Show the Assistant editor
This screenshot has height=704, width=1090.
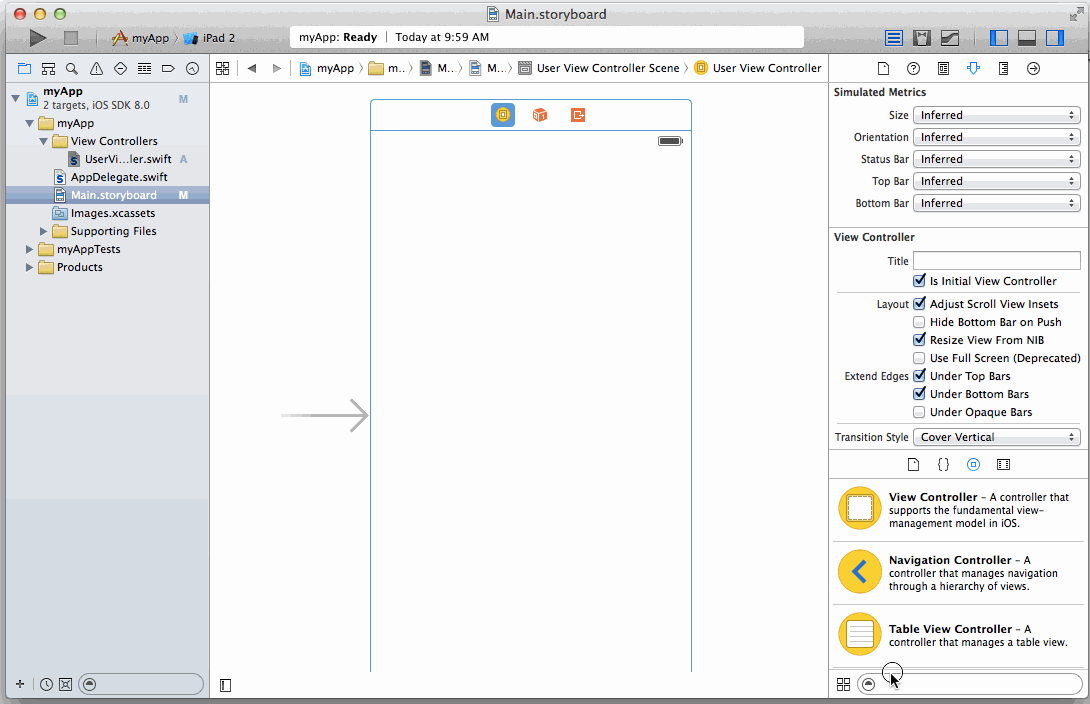click(x=922, y=38)
